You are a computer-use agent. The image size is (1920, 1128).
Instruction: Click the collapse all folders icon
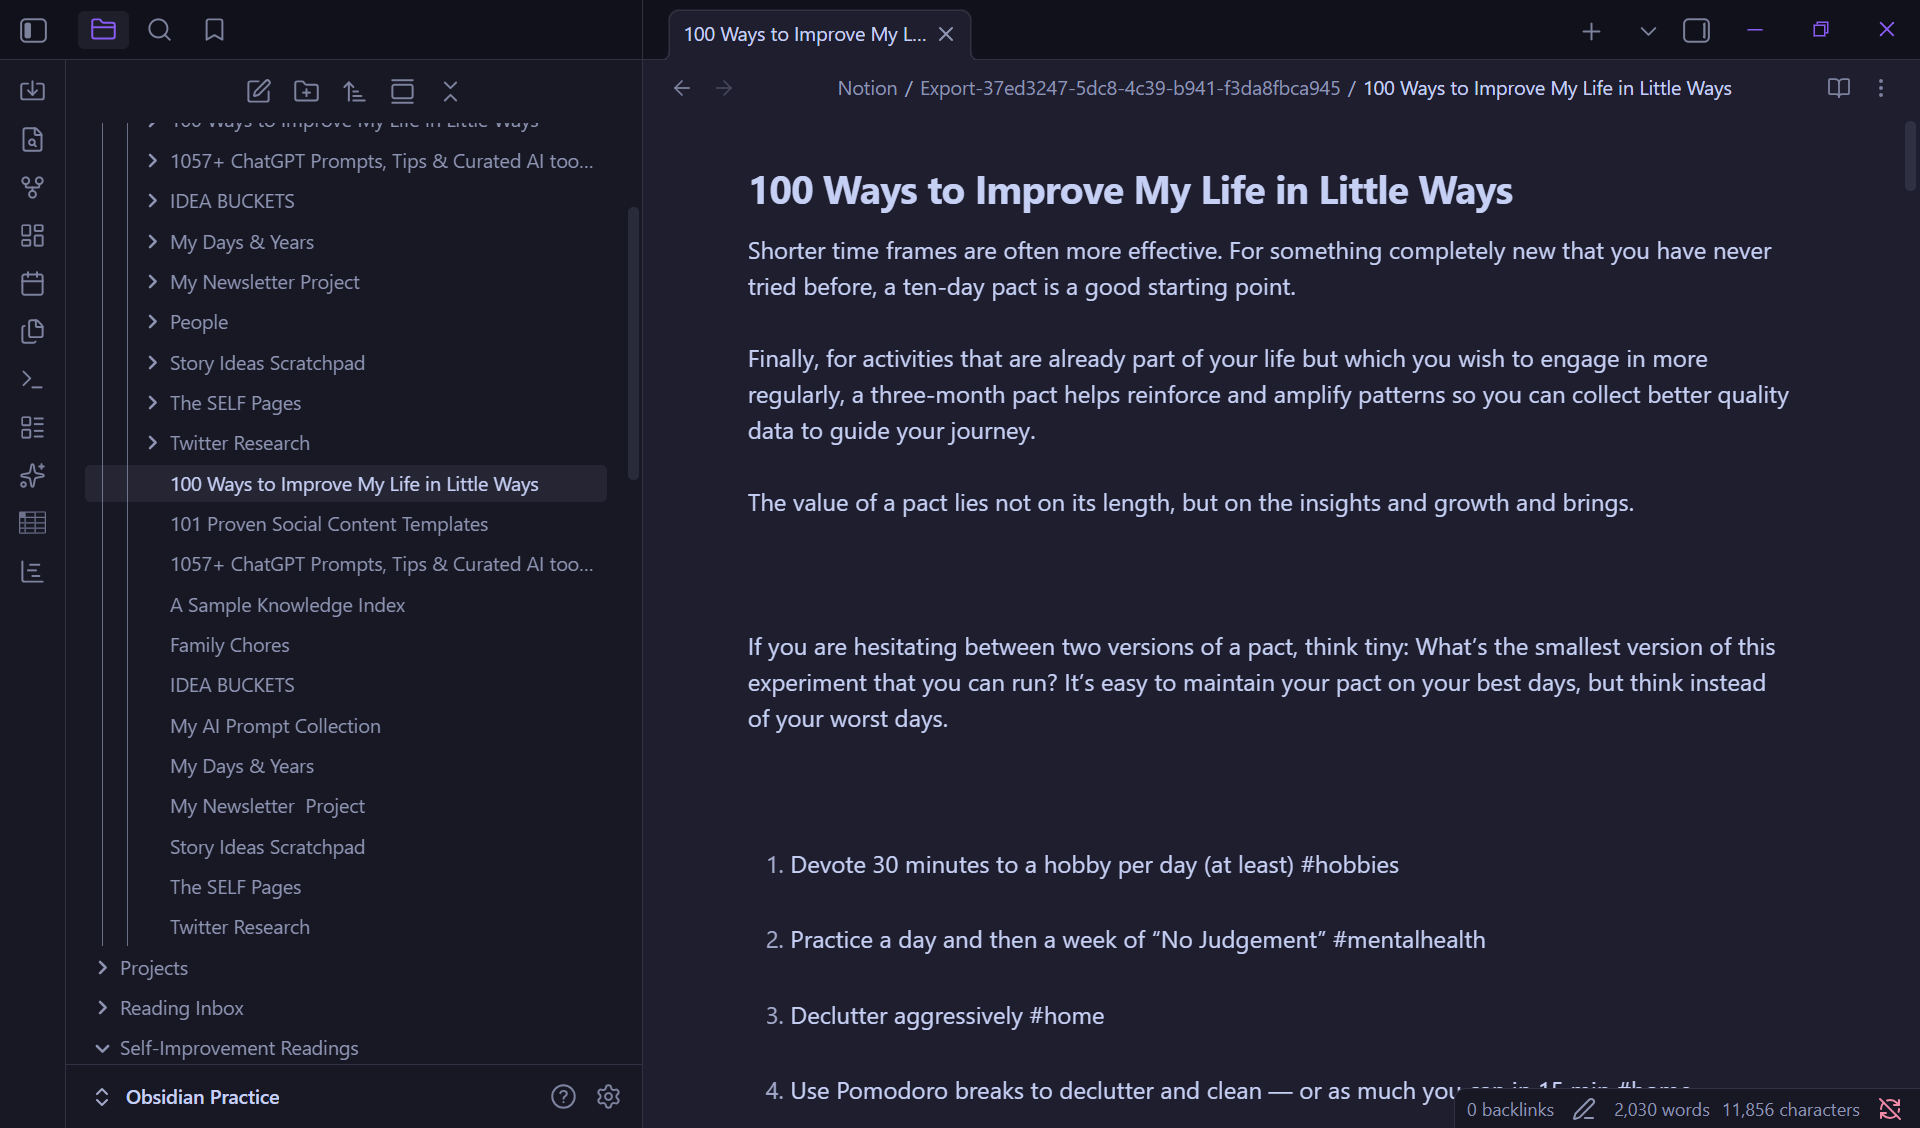point(450,91)
